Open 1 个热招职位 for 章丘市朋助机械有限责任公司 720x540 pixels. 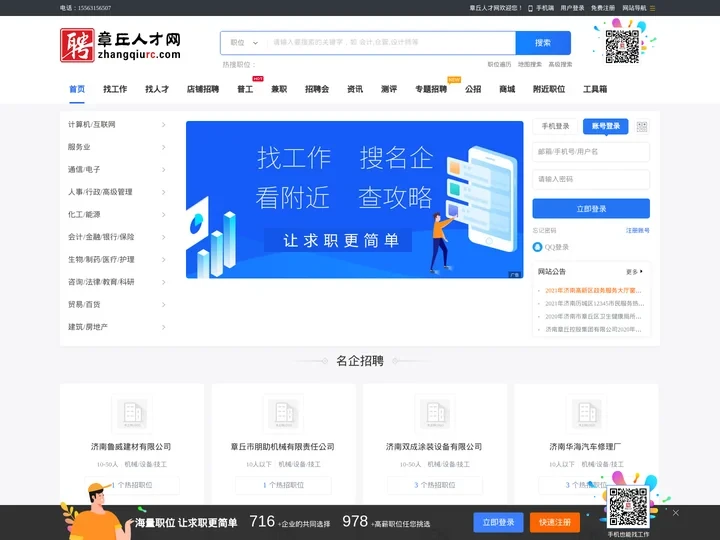point(283,485)
